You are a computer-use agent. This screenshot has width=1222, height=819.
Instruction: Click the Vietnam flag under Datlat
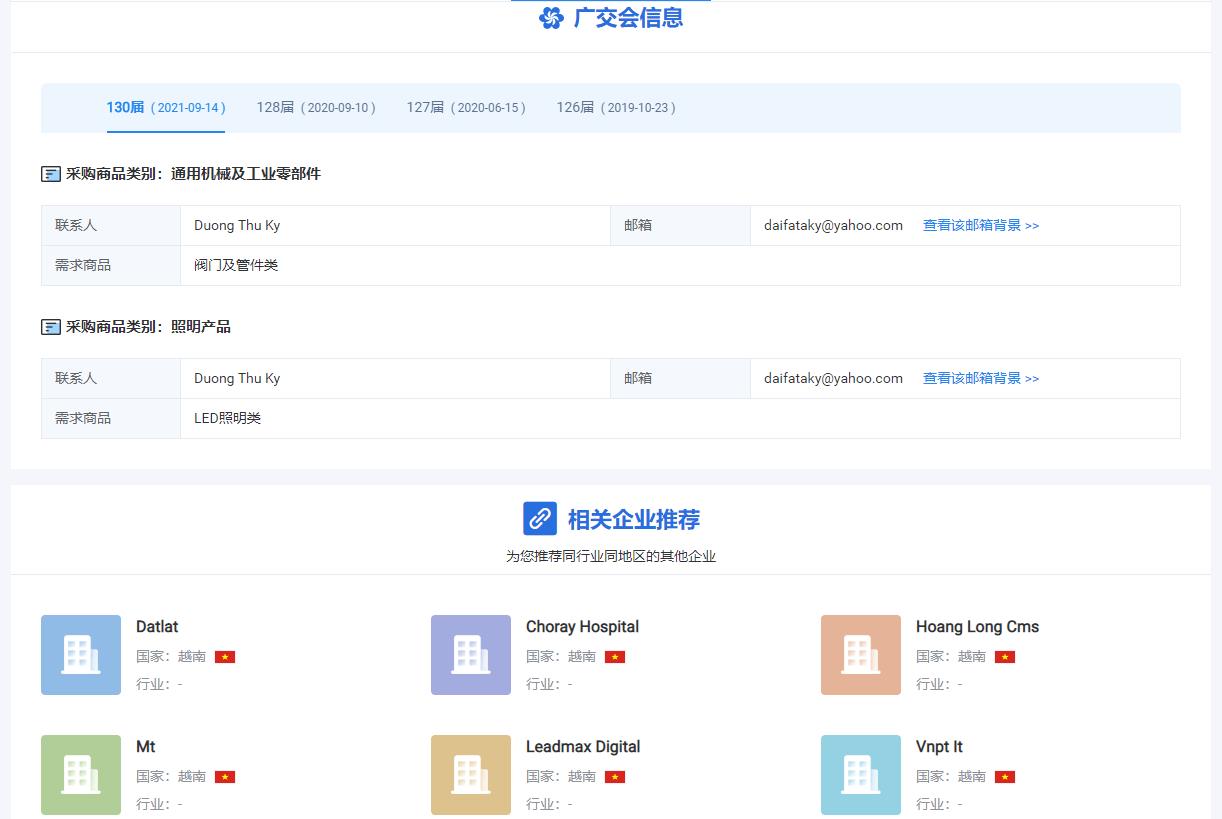click(x=225, y=657)
